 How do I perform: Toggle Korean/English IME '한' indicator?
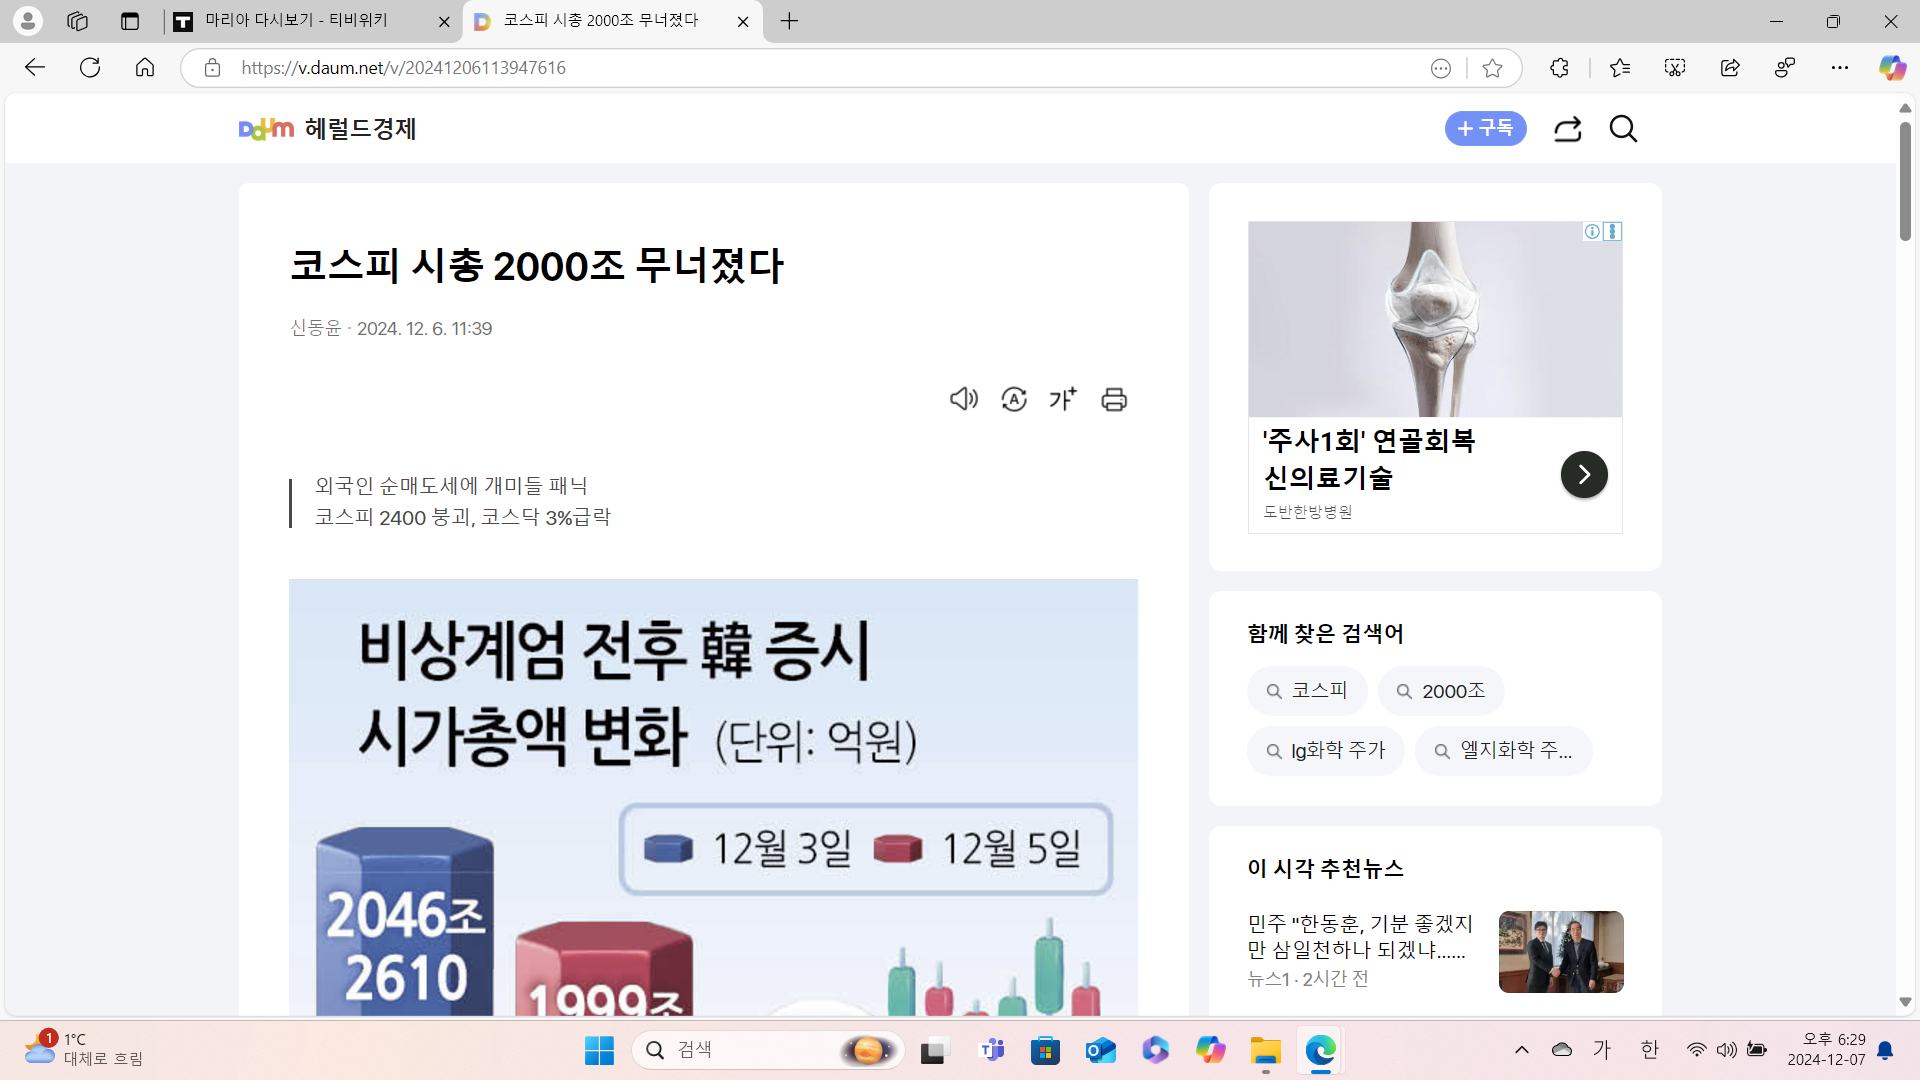coord(1649,1049)
